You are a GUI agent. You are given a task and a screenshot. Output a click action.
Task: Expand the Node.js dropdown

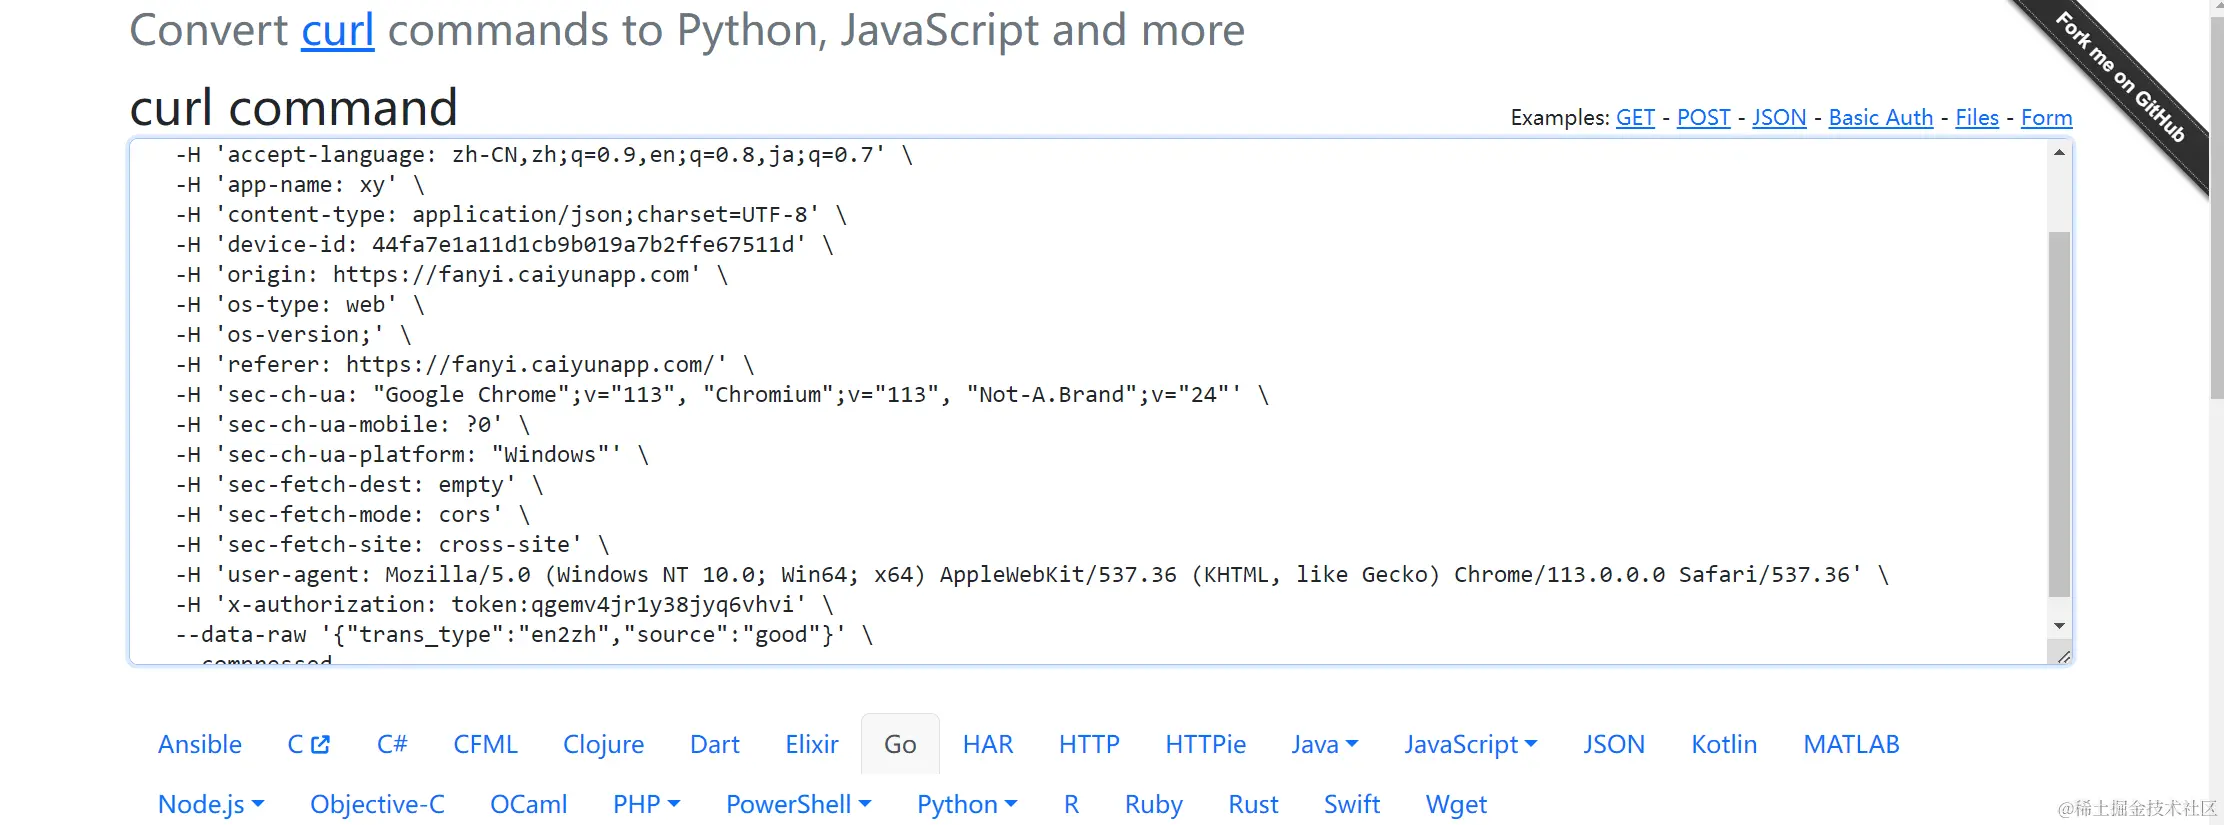point(211,805)
